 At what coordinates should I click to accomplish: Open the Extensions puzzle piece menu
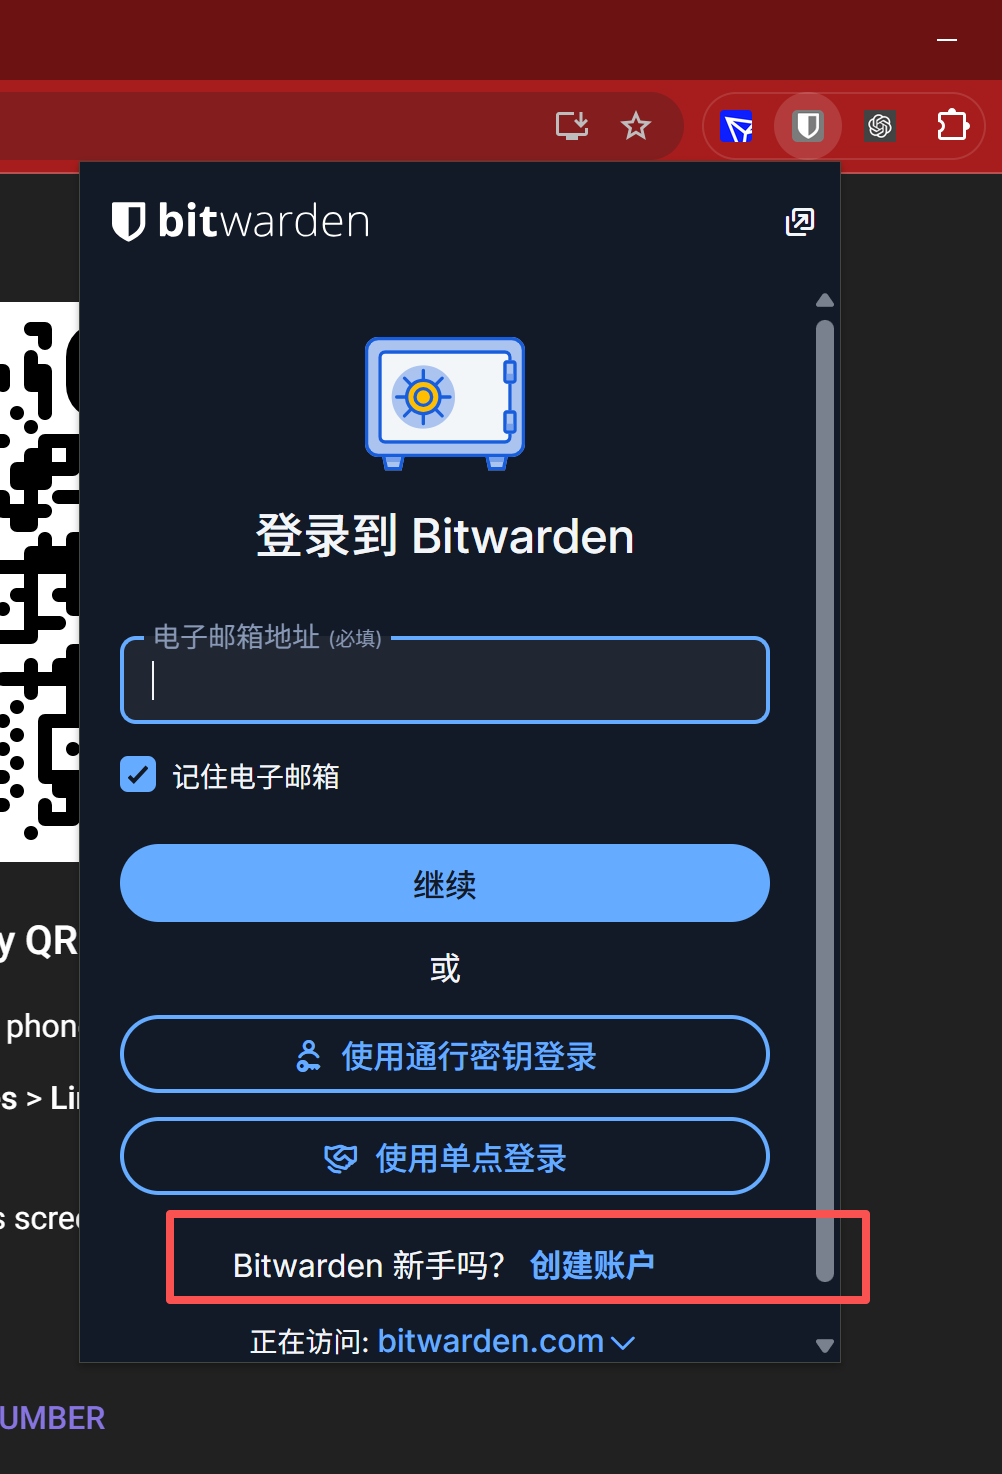(952, 126)
